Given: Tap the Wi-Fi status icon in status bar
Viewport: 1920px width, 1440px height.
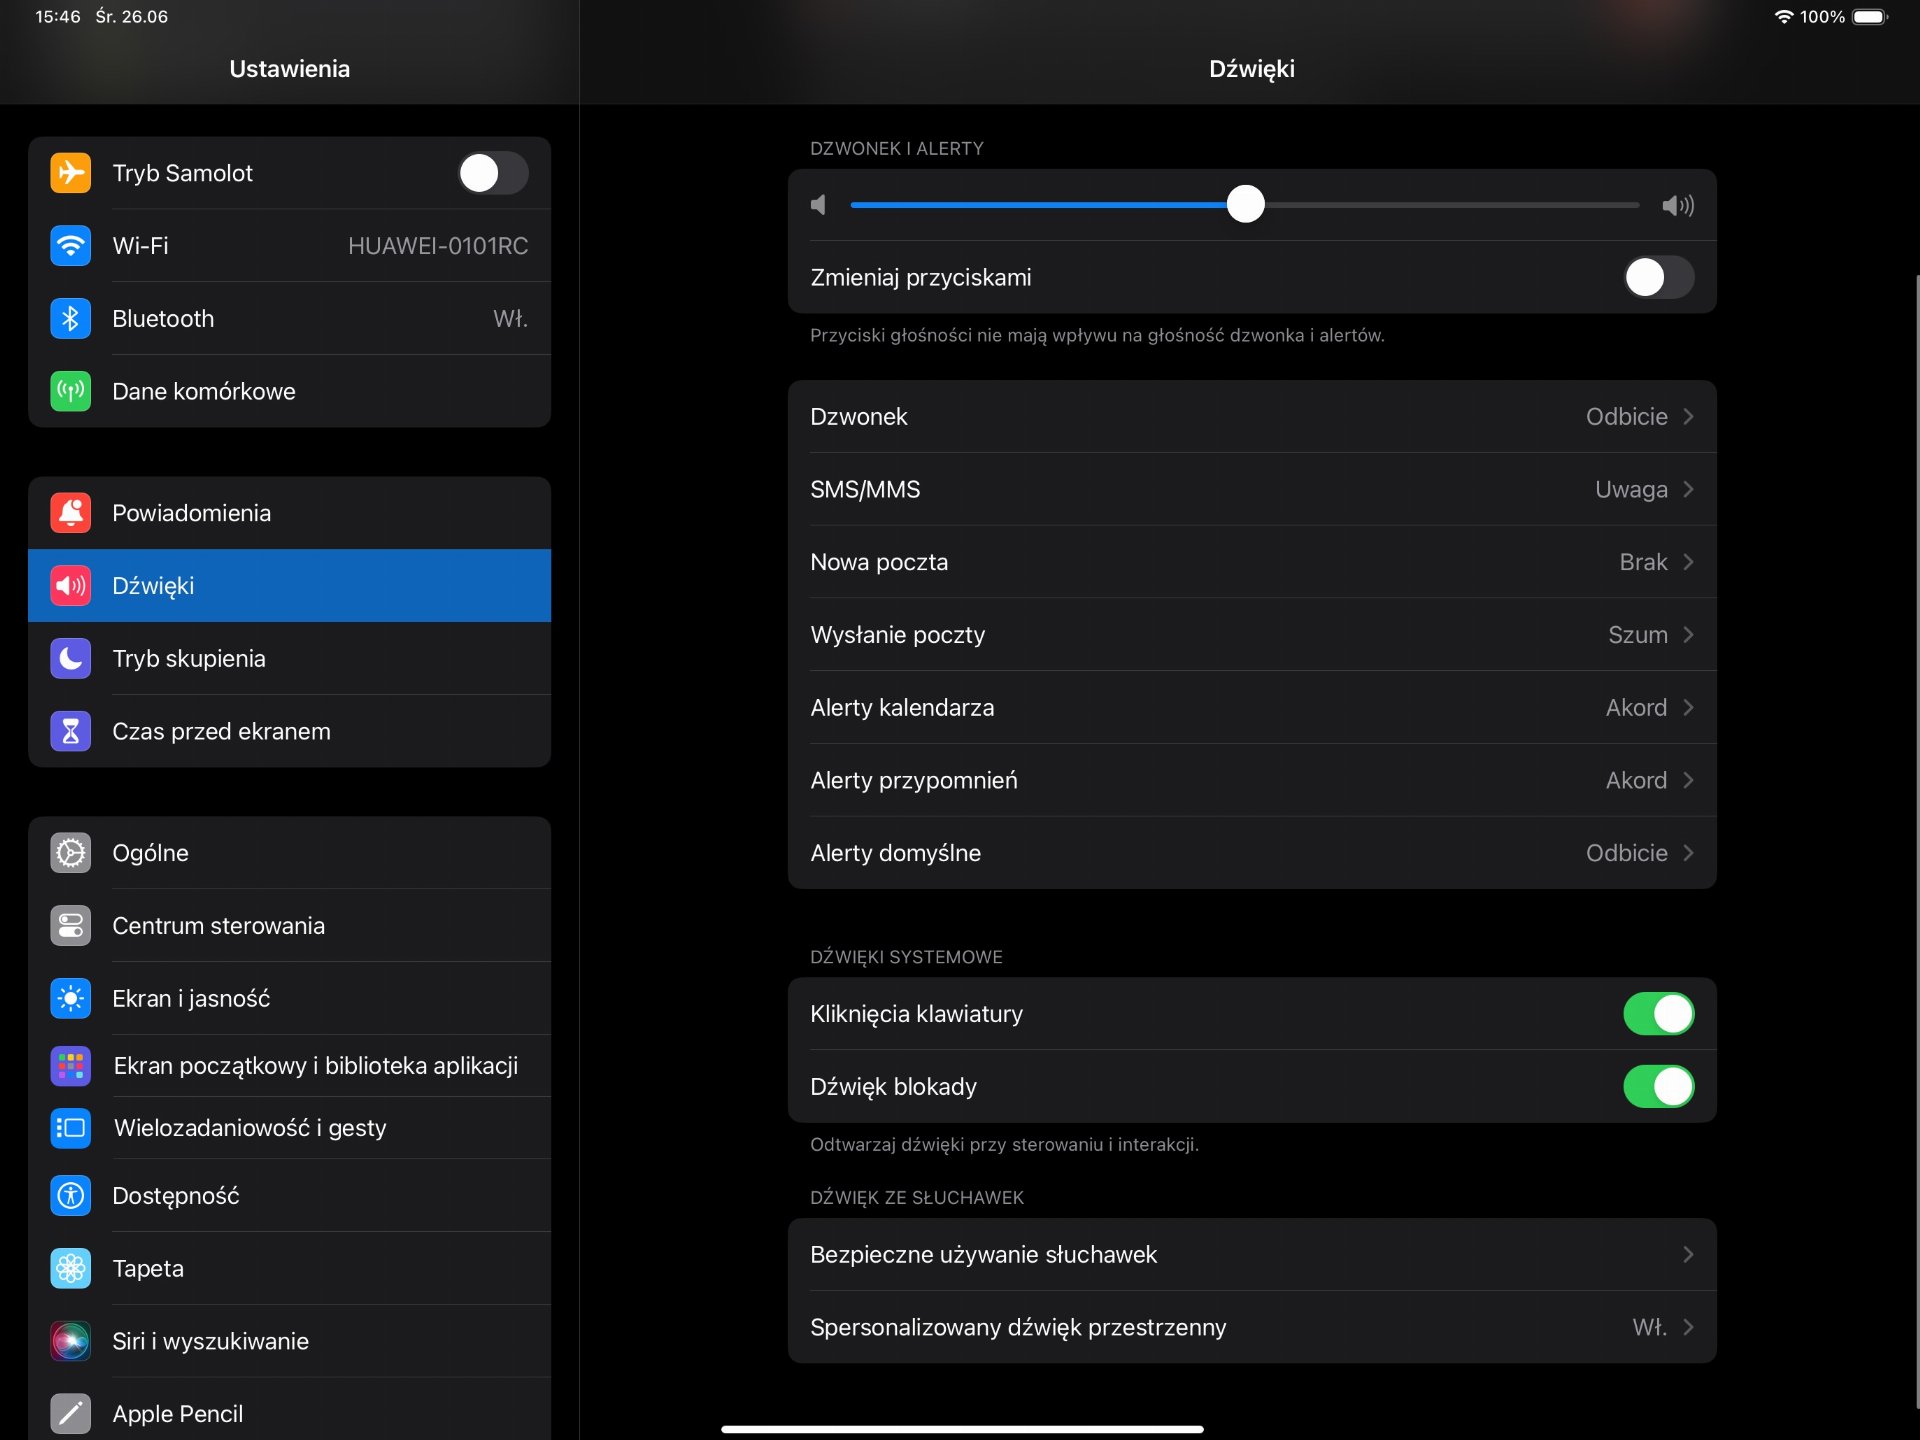Looking at the screenshot, I should point(1783,17).
